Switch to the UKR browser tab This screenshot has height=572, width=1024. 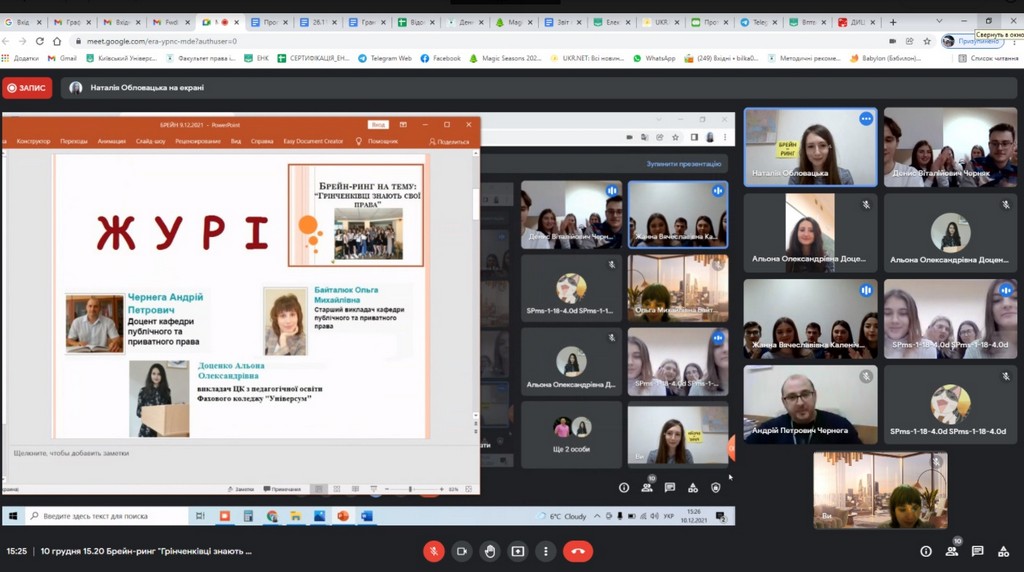(x=660, y=22)
